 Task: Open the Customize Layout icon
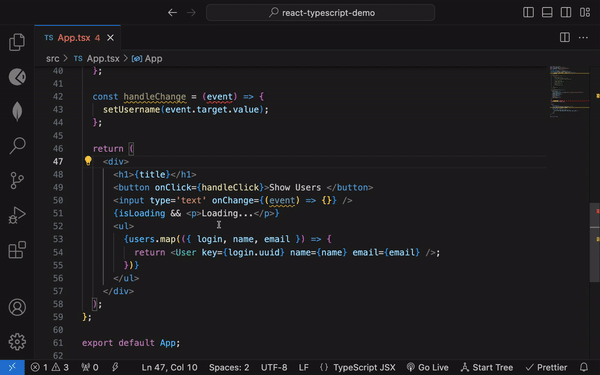pos(585,12)
